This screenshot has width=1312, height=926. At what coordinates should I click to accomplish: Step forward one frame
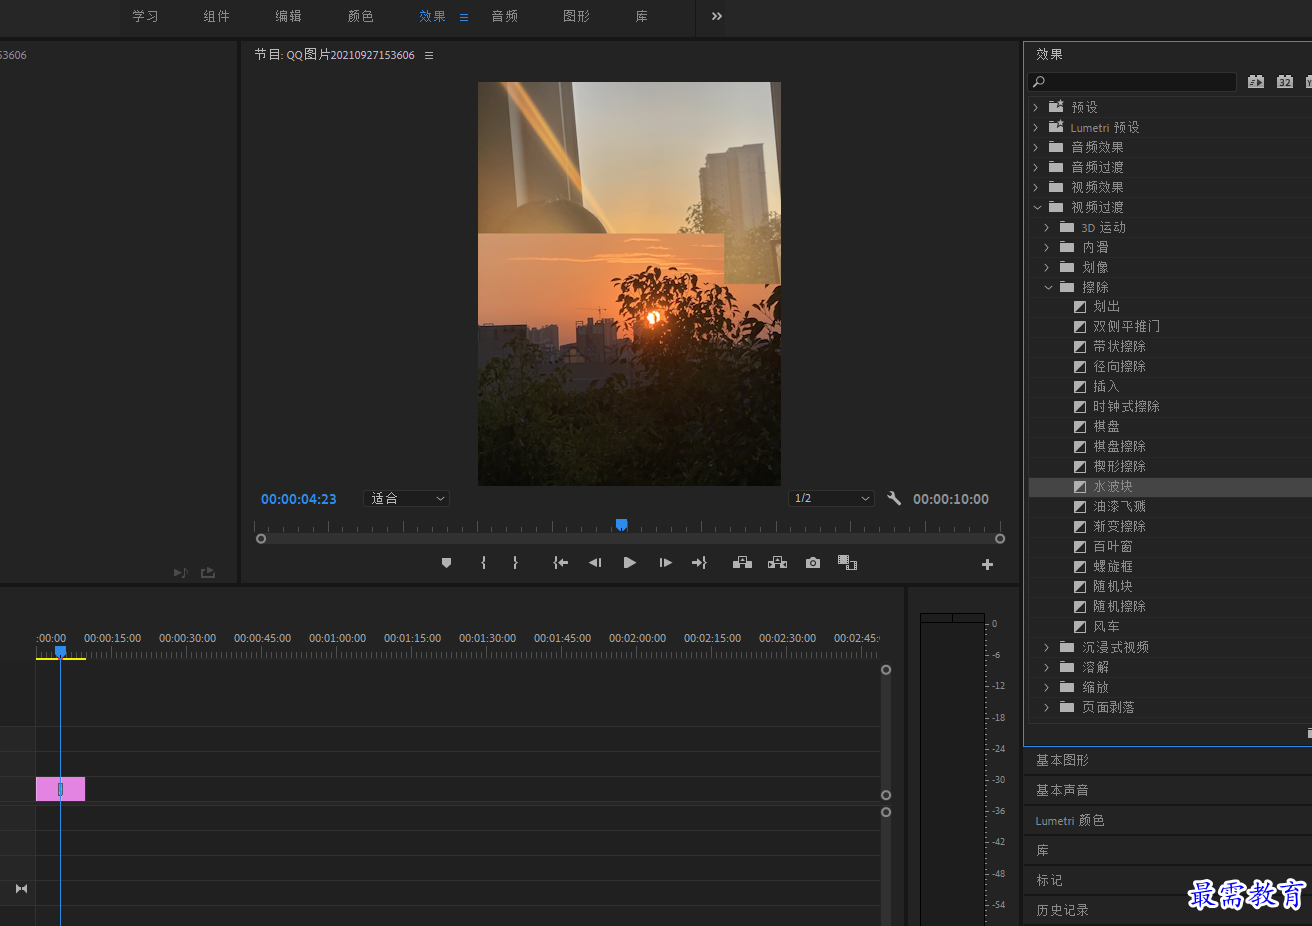point(665,563)
